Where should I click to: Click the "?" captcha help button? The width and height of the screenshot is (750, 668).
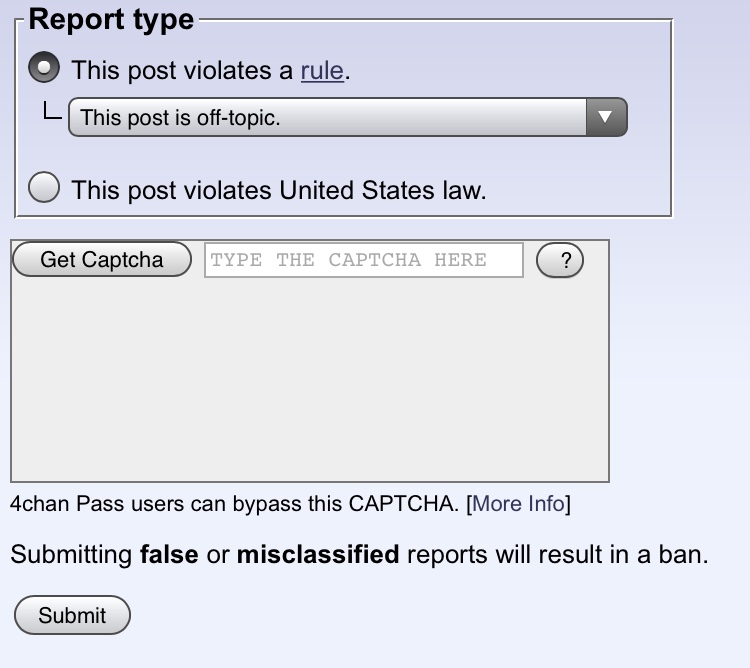coord(560,260)
